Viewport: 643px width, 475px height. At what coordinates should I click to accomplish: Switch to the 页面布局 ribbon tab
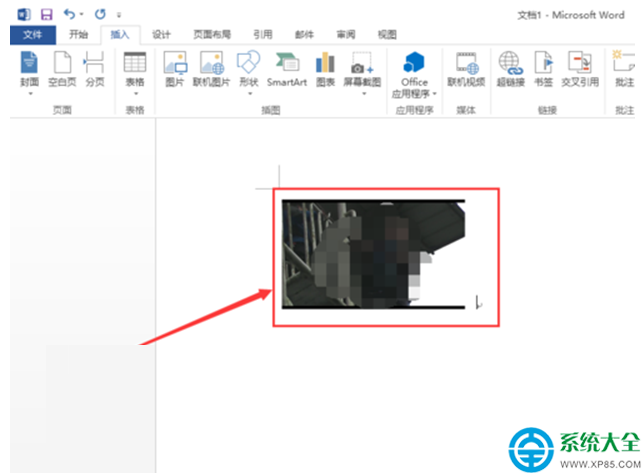(x=212, y=35)
